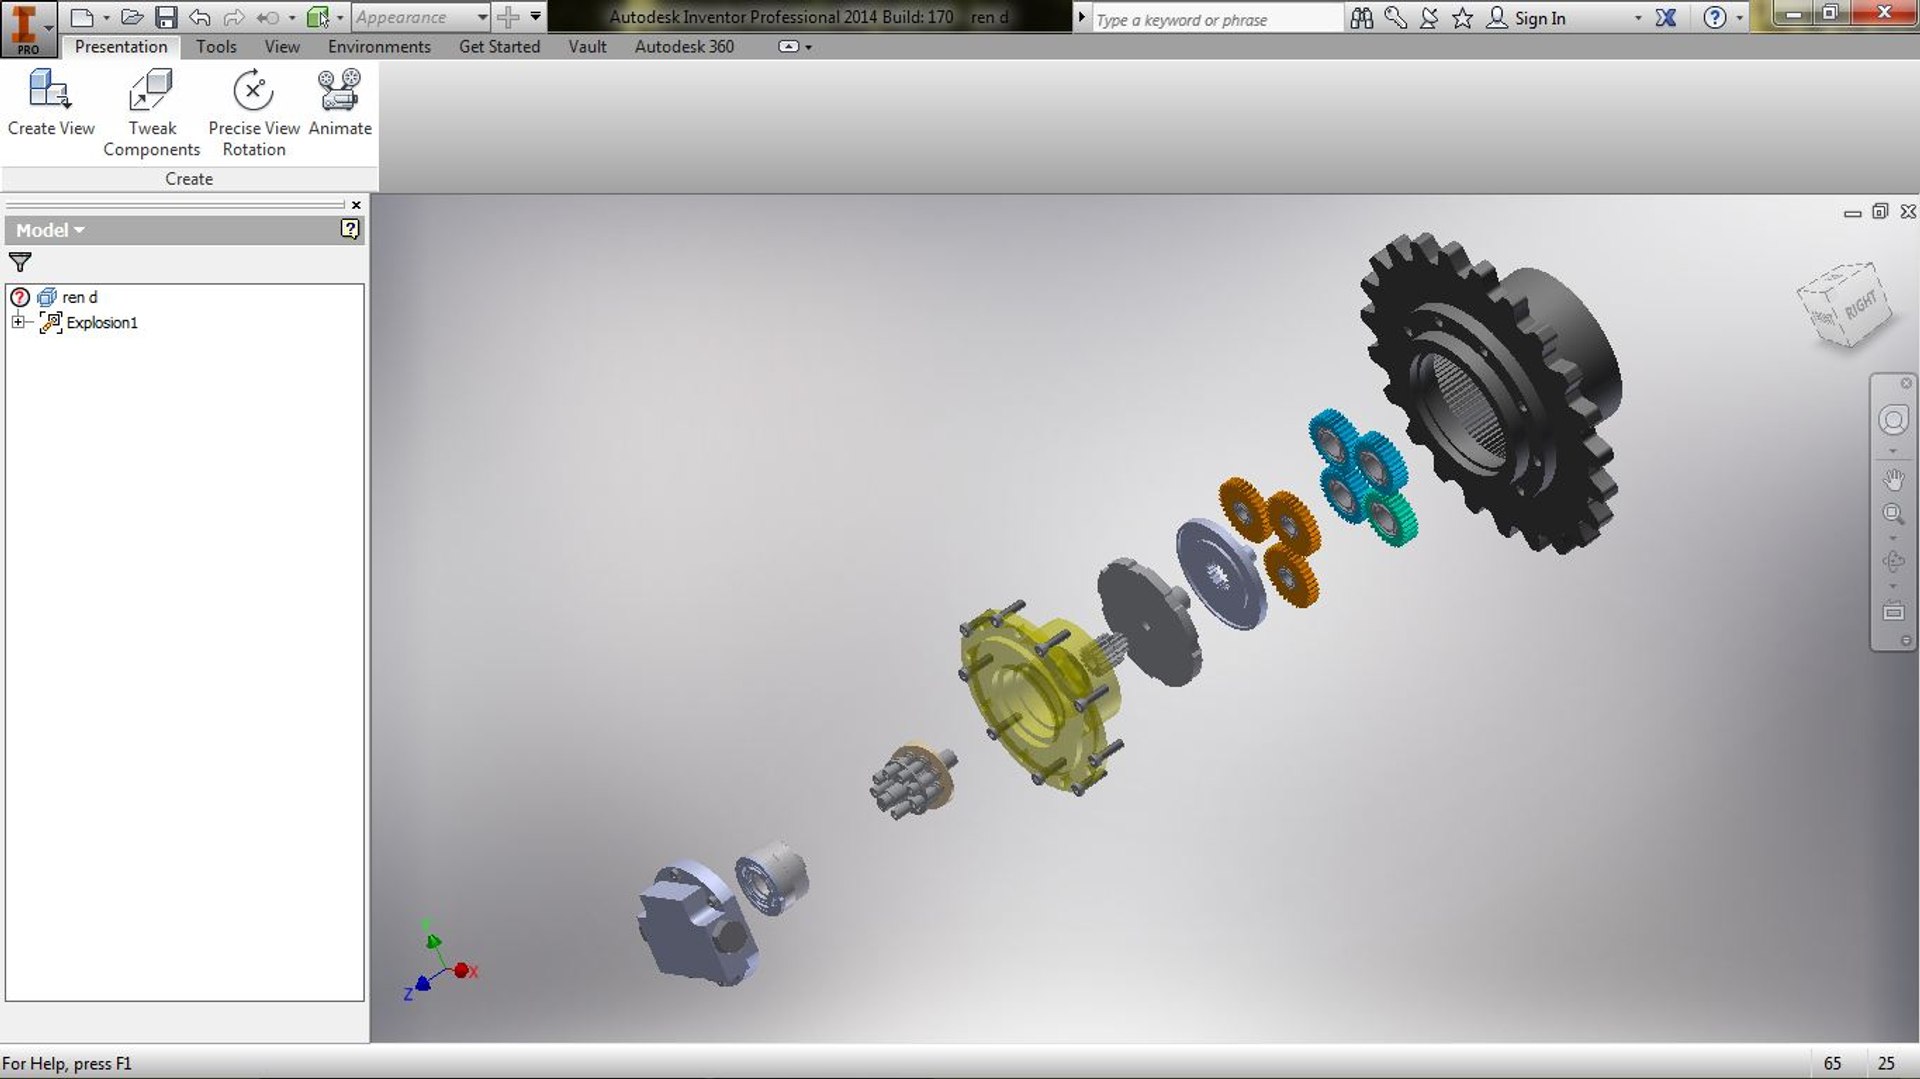This screenshot has width=1920, height=1079.
Task: Activate the Pan hand tool
Action: pyautogui.click(x=1893, y=480)
